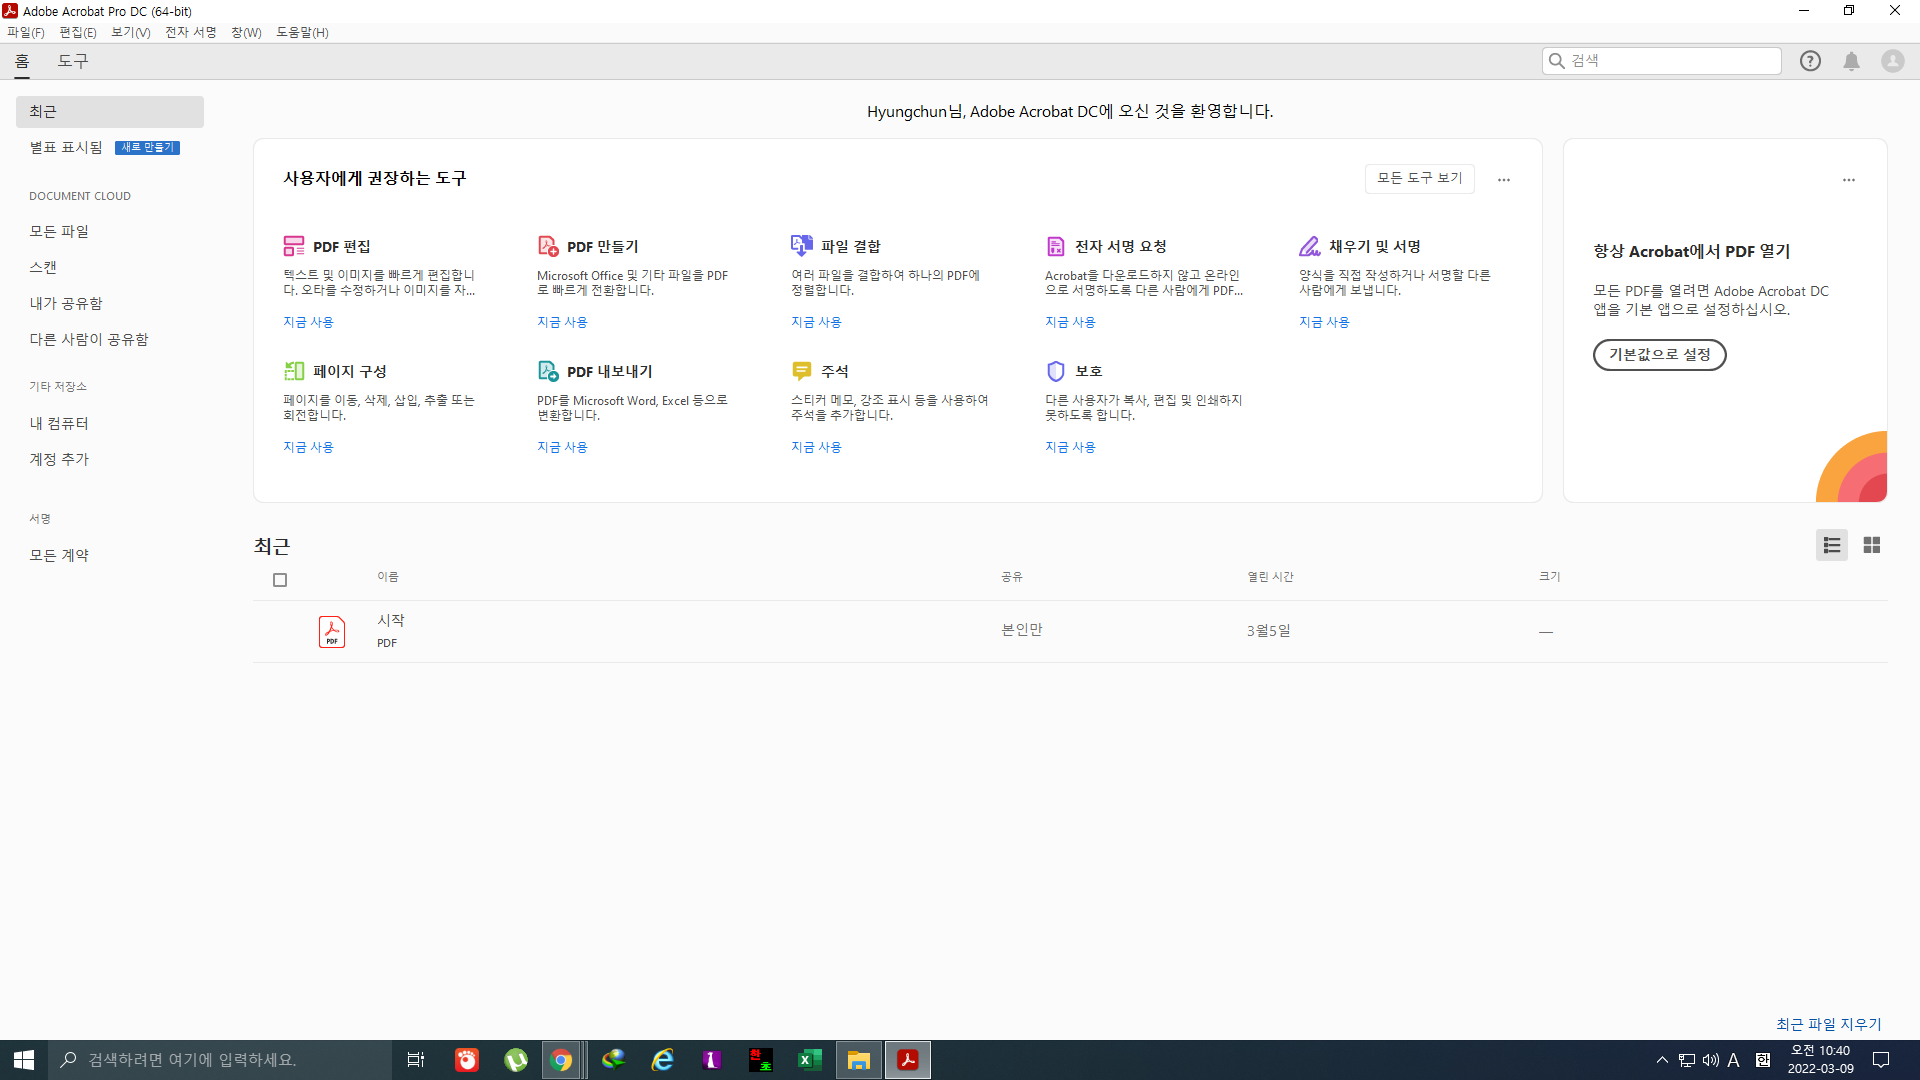Open the notifications bell icon
This screenshot has height=1080, width=1920.
pyautogui.click(x=1852, y=61)
